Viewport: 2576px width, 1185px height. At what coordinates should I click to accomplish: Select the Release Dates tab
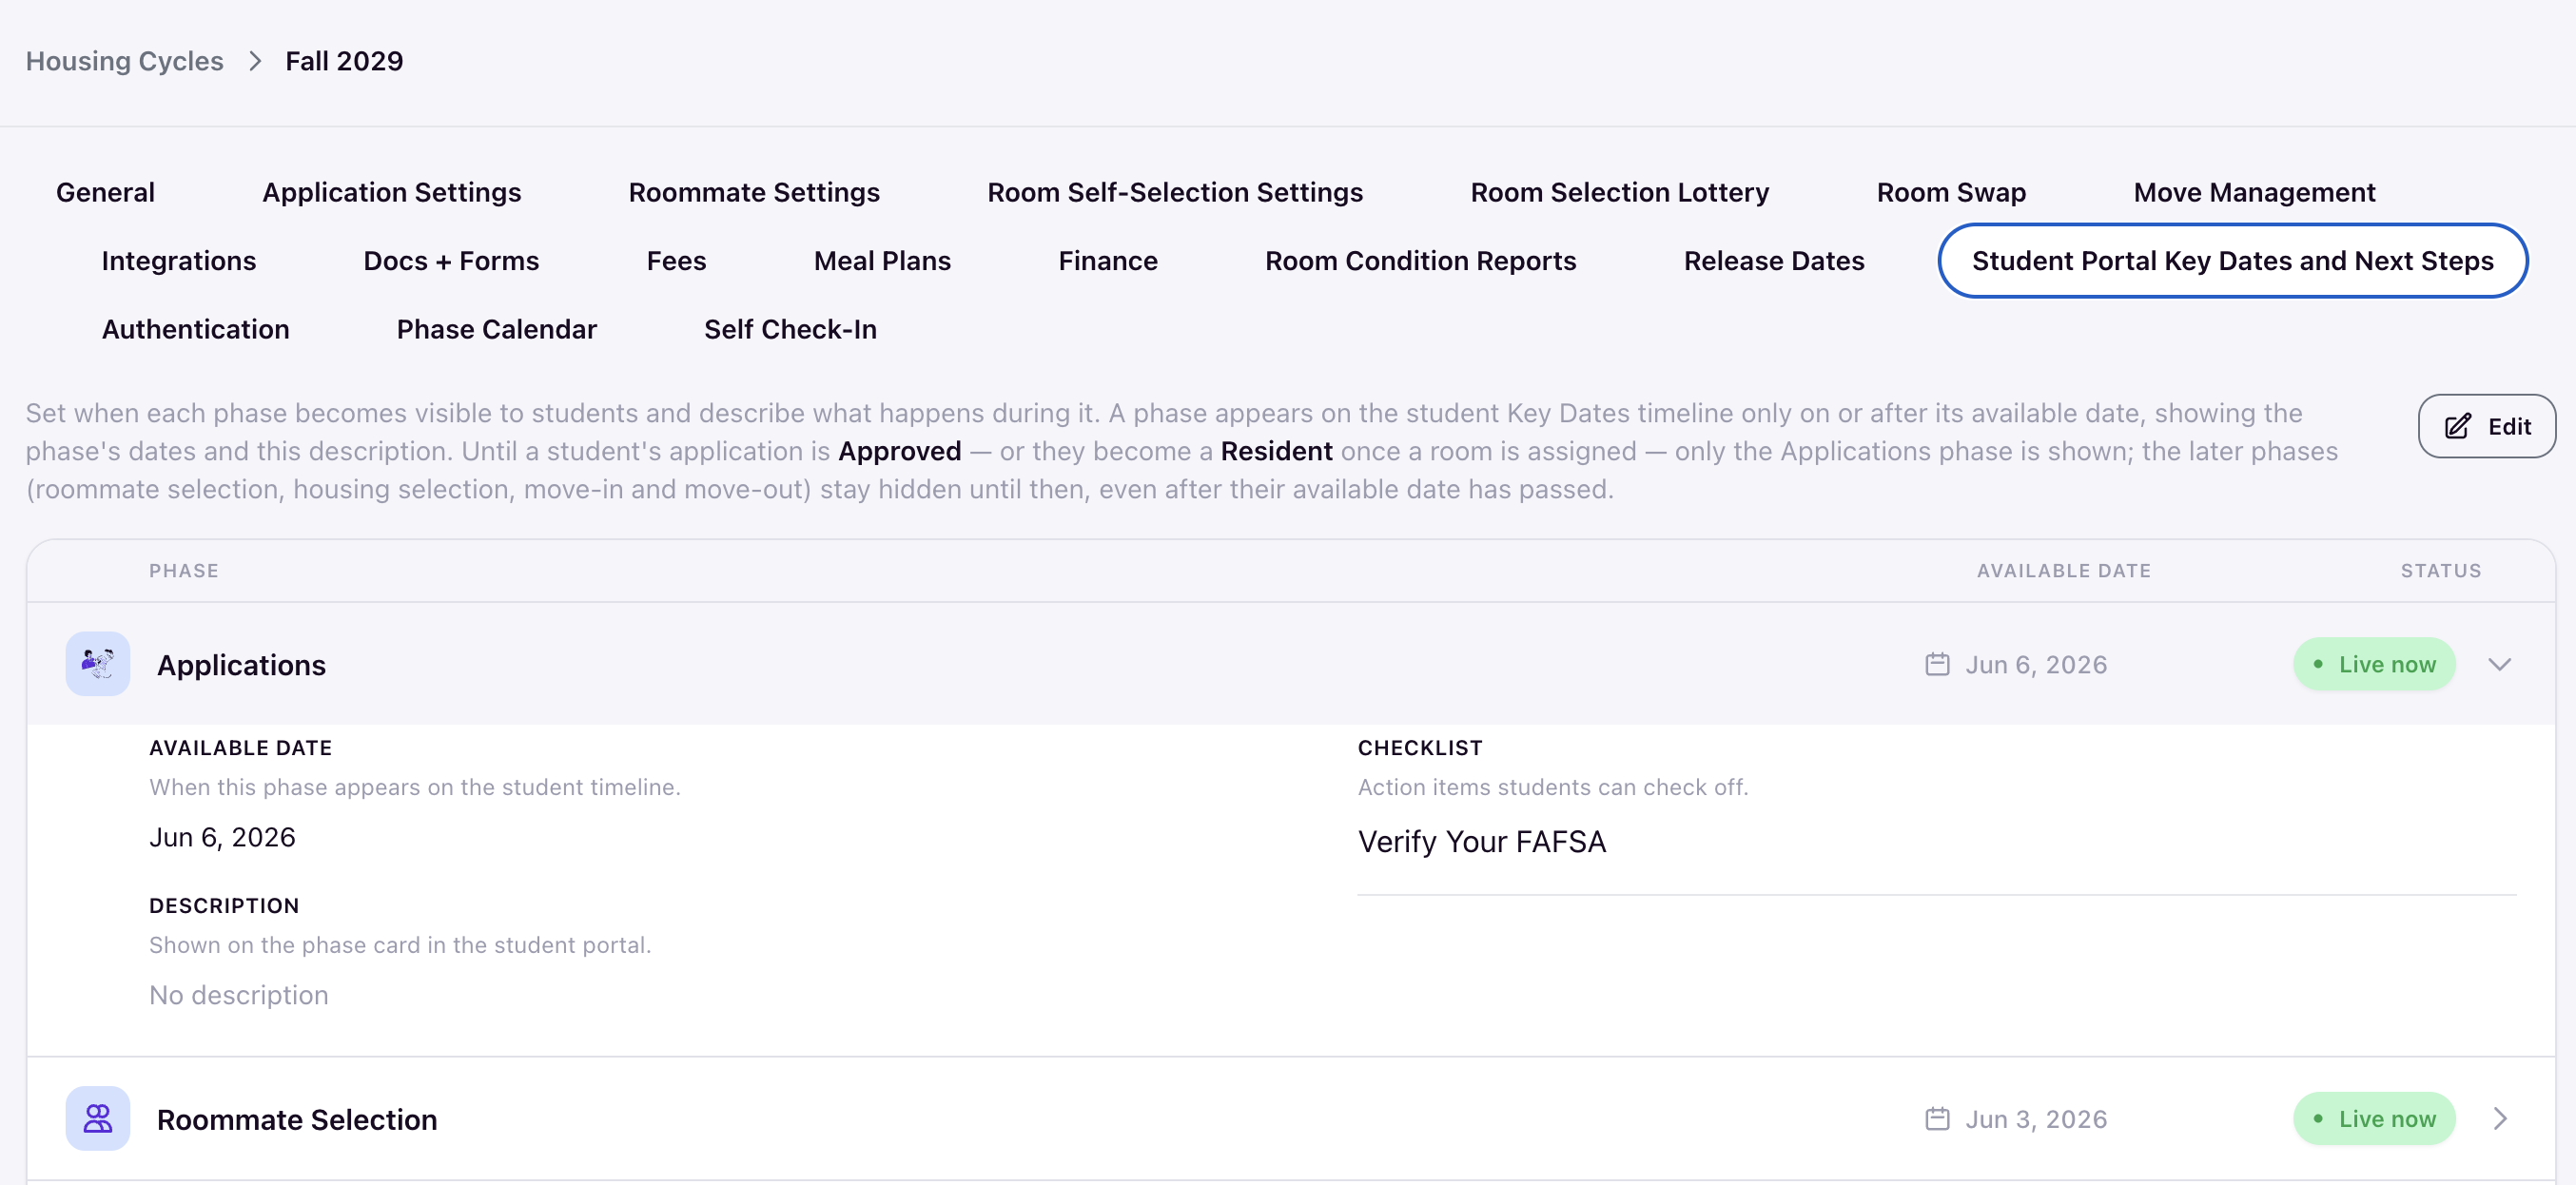click(x=1774, y=260)
